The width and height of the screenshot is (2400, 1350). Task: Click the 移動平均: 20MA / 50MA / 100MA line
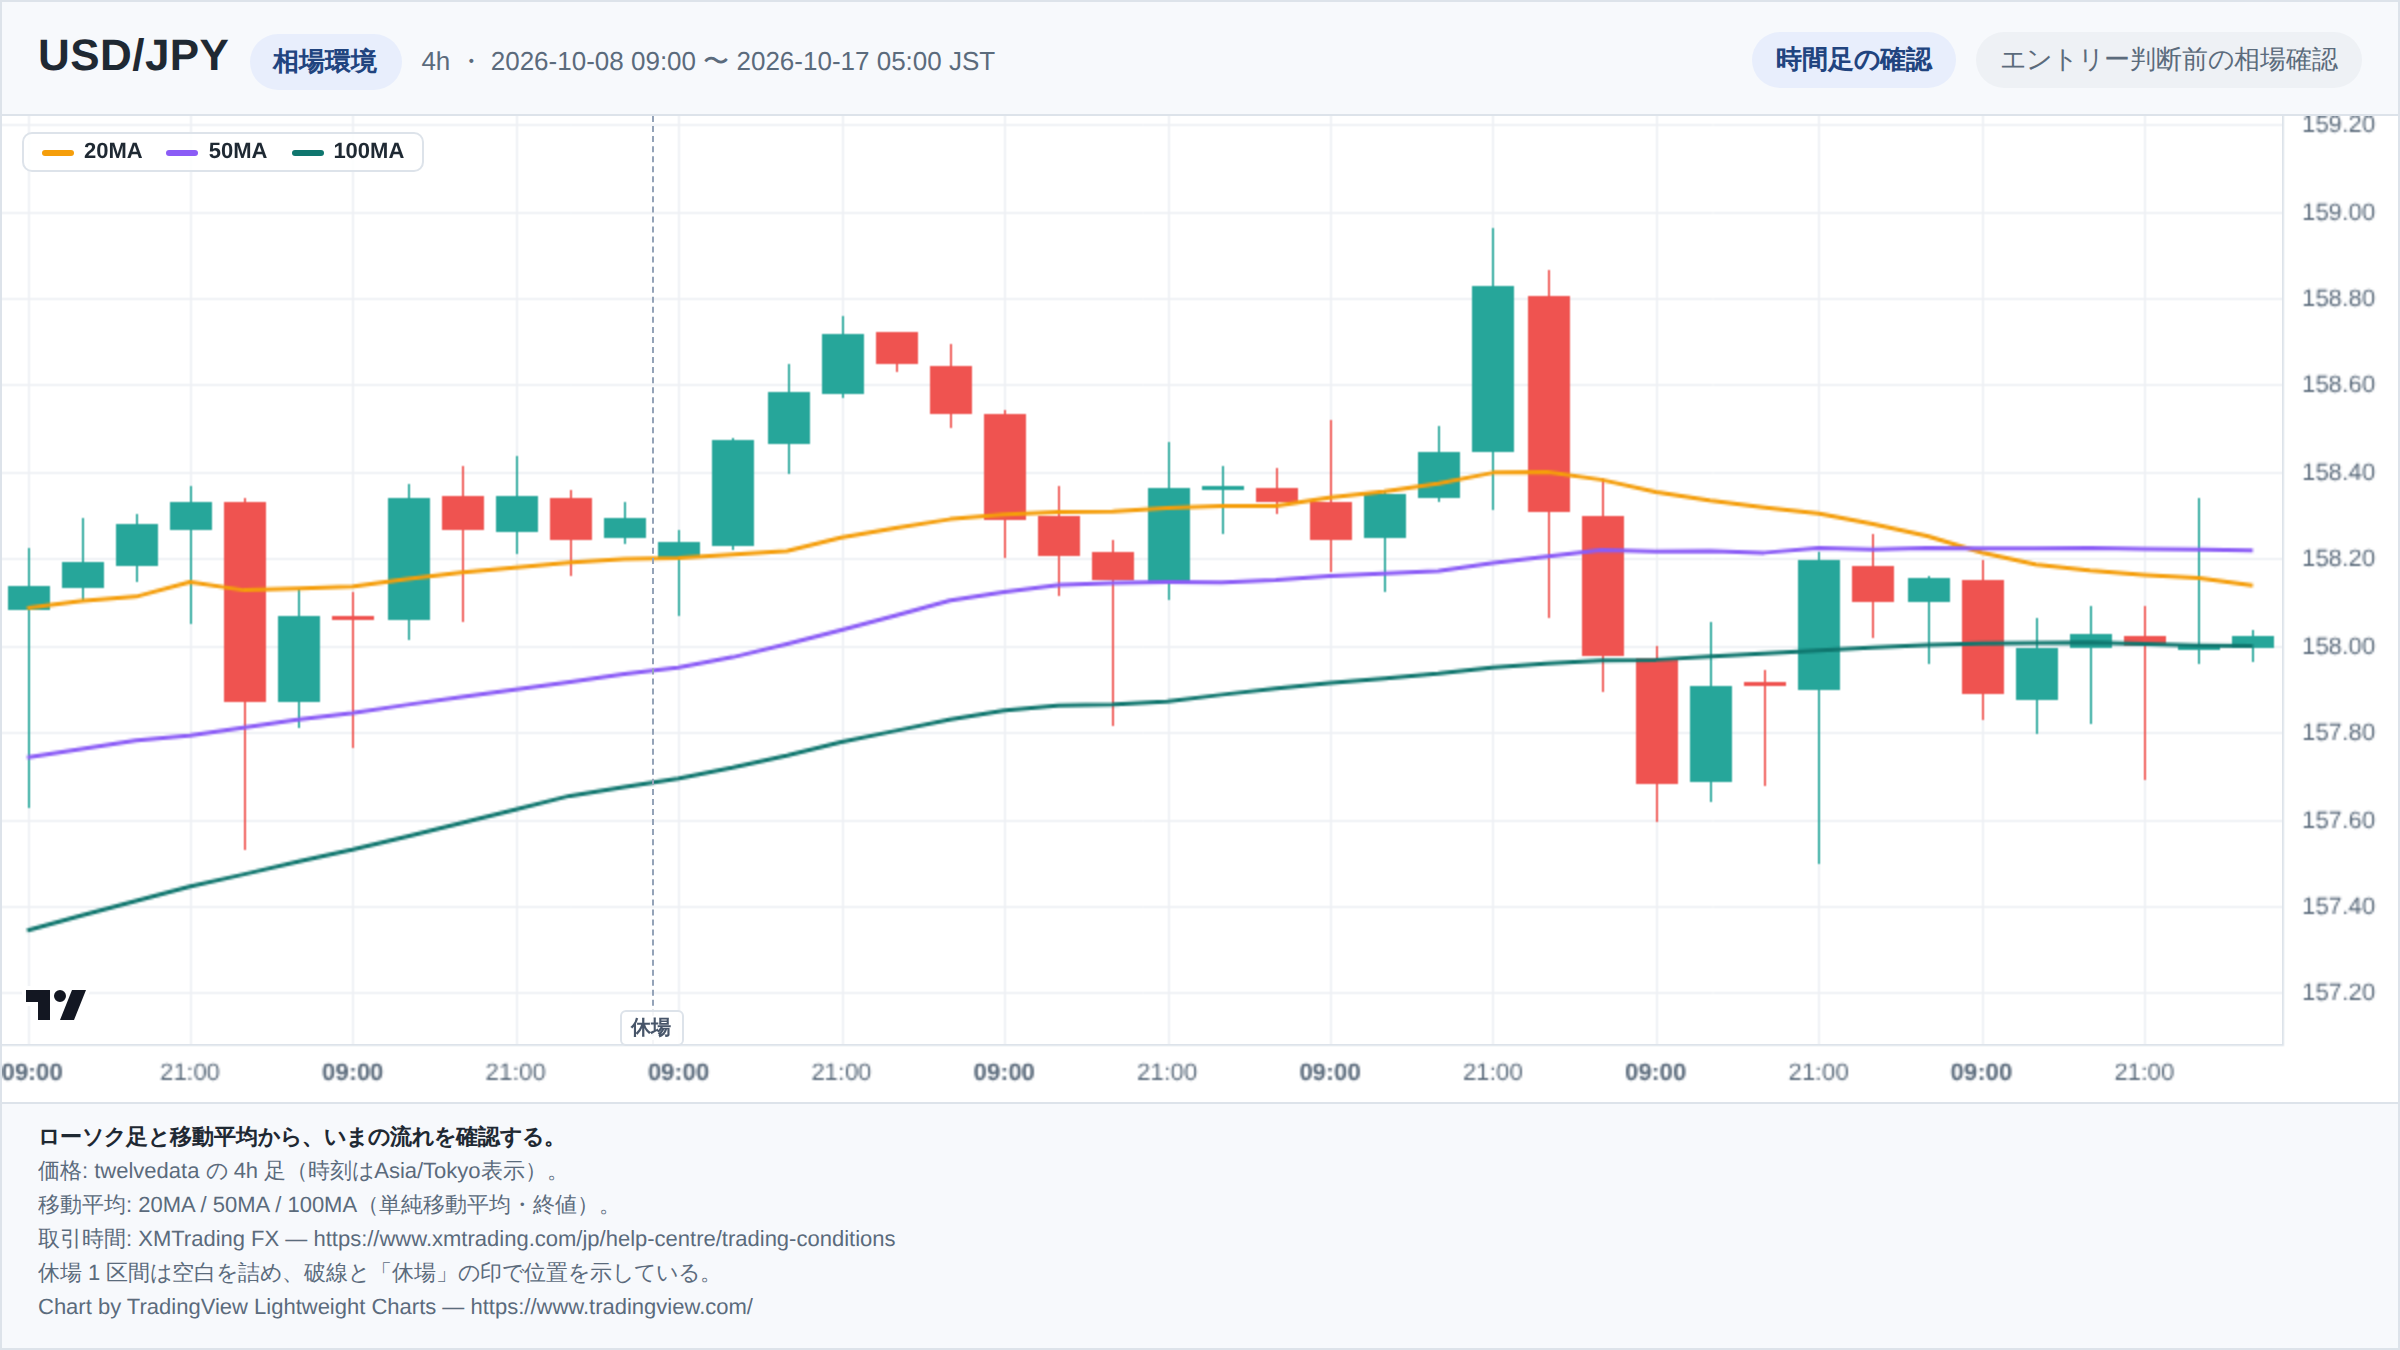pos(324,1205)
